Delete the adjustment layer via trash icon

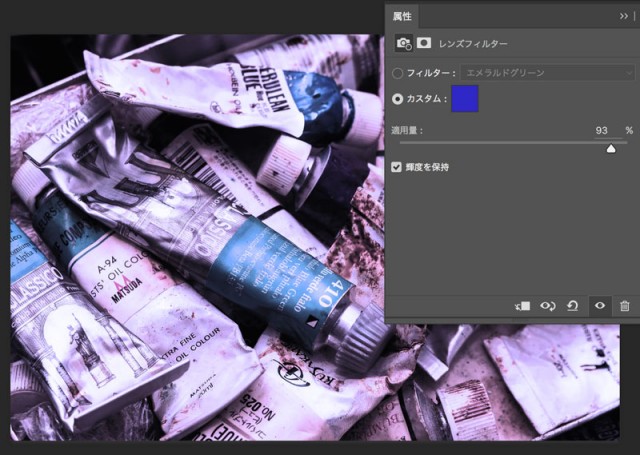click(x=624, y=306)
